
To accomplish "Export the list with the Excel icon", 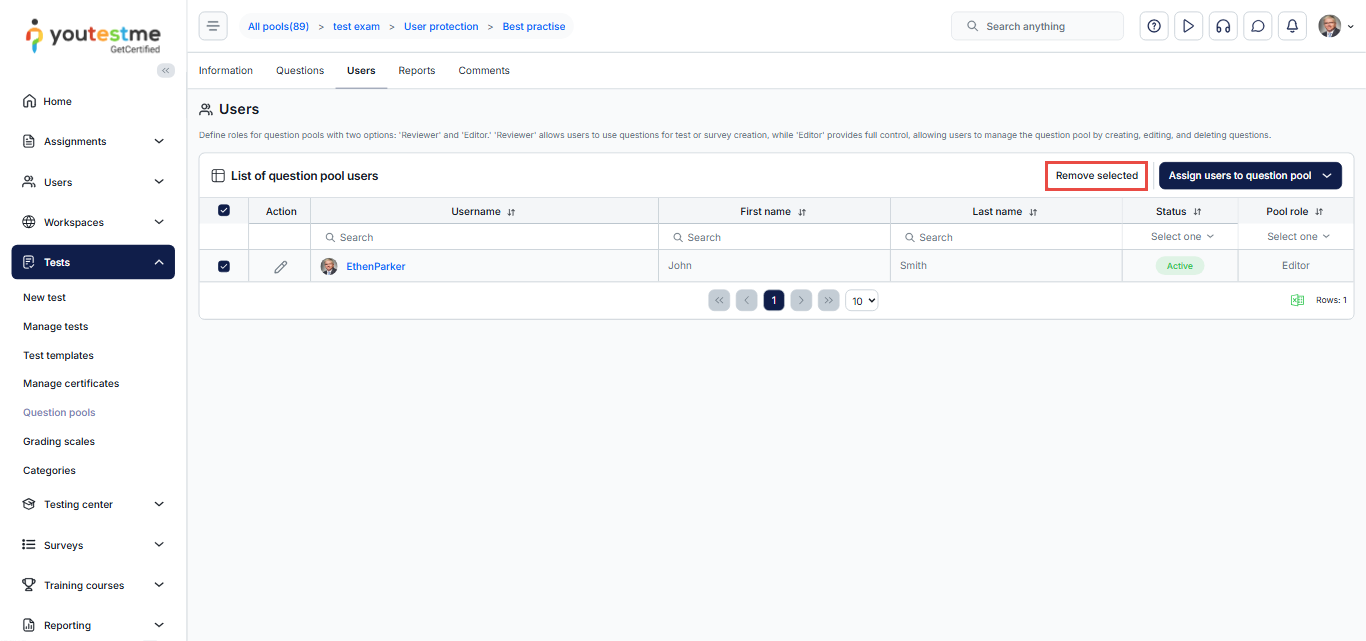I will 1297,300.
